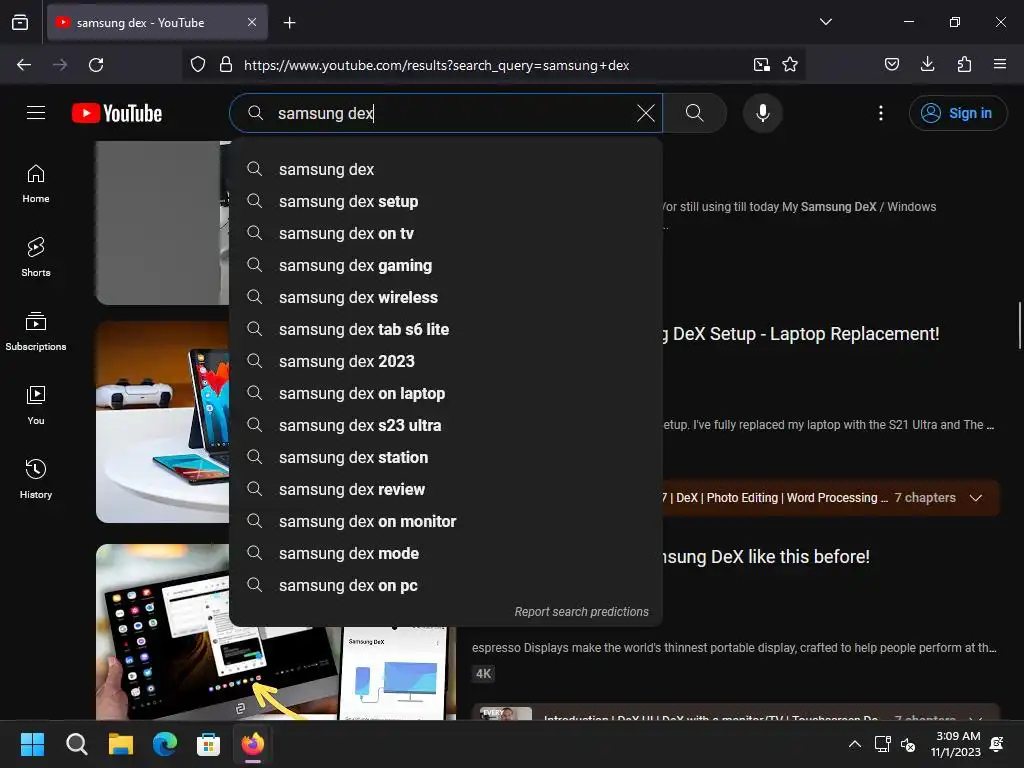Open the DeX Setup - Laptop Replacement video title
This screenshot has width=1024, height=768.
(801, 334)
